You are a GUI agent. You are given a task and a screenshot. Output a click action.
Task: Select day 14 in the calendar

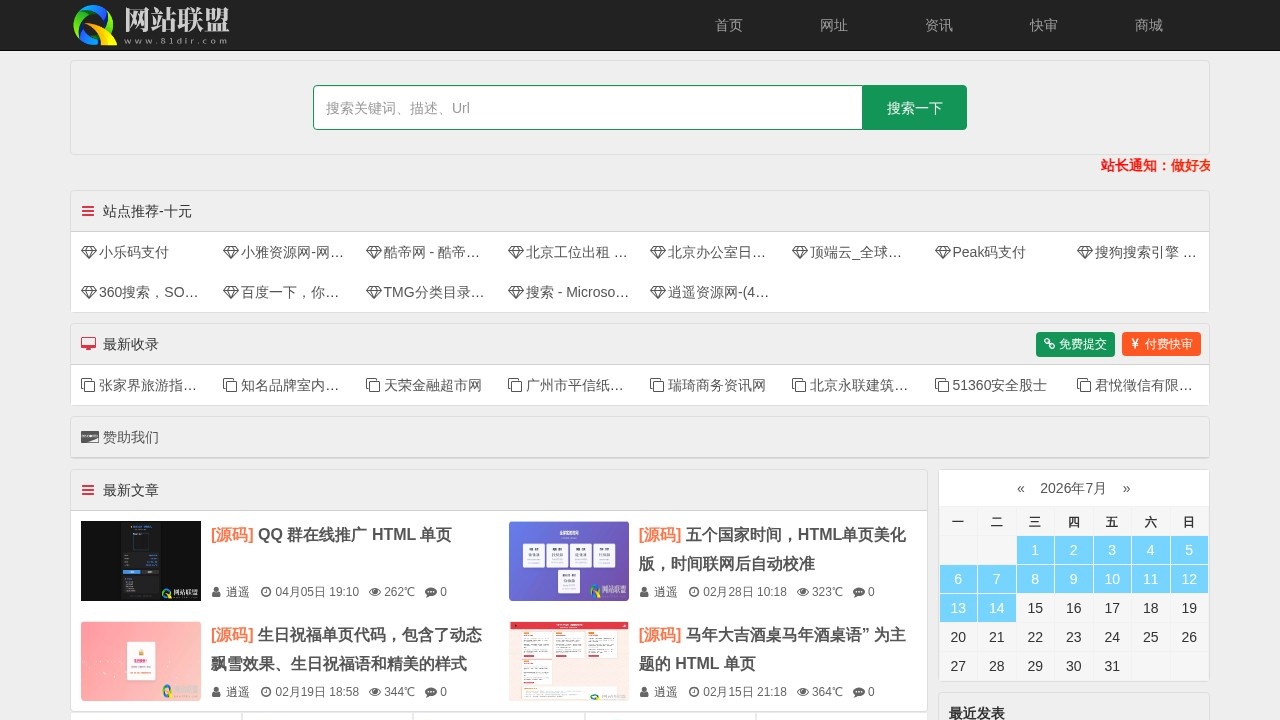[997, 608]
